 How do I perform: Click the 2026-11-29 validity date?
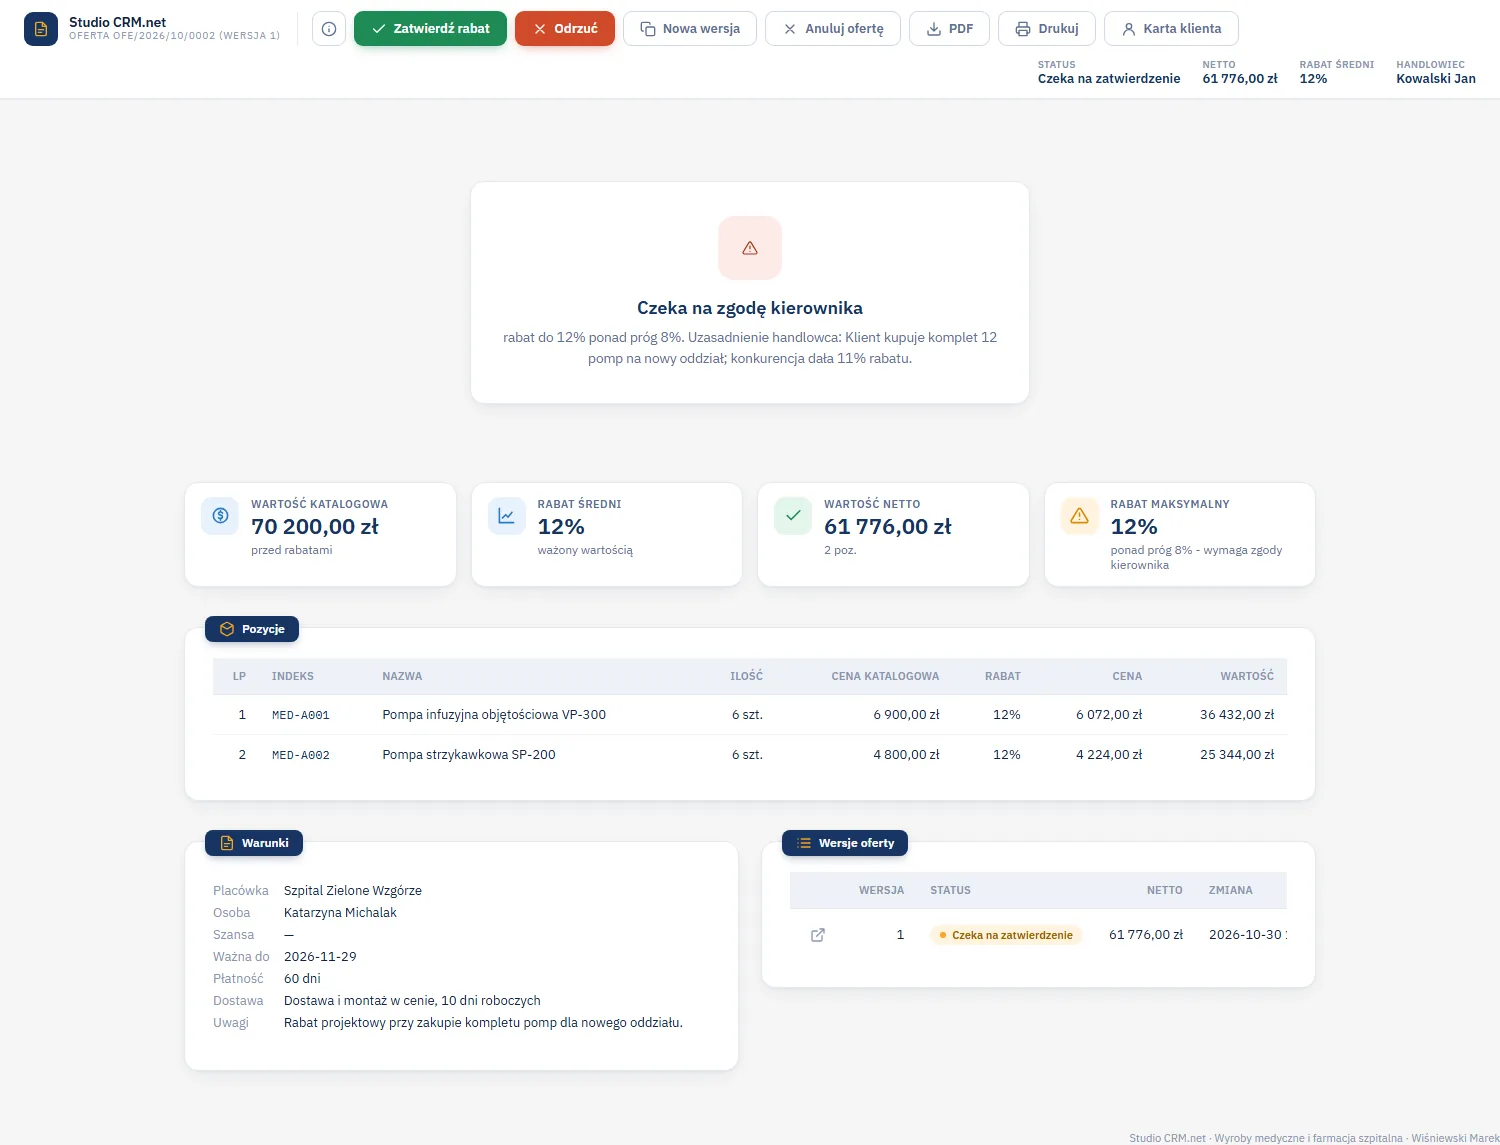tap(320, 957)
